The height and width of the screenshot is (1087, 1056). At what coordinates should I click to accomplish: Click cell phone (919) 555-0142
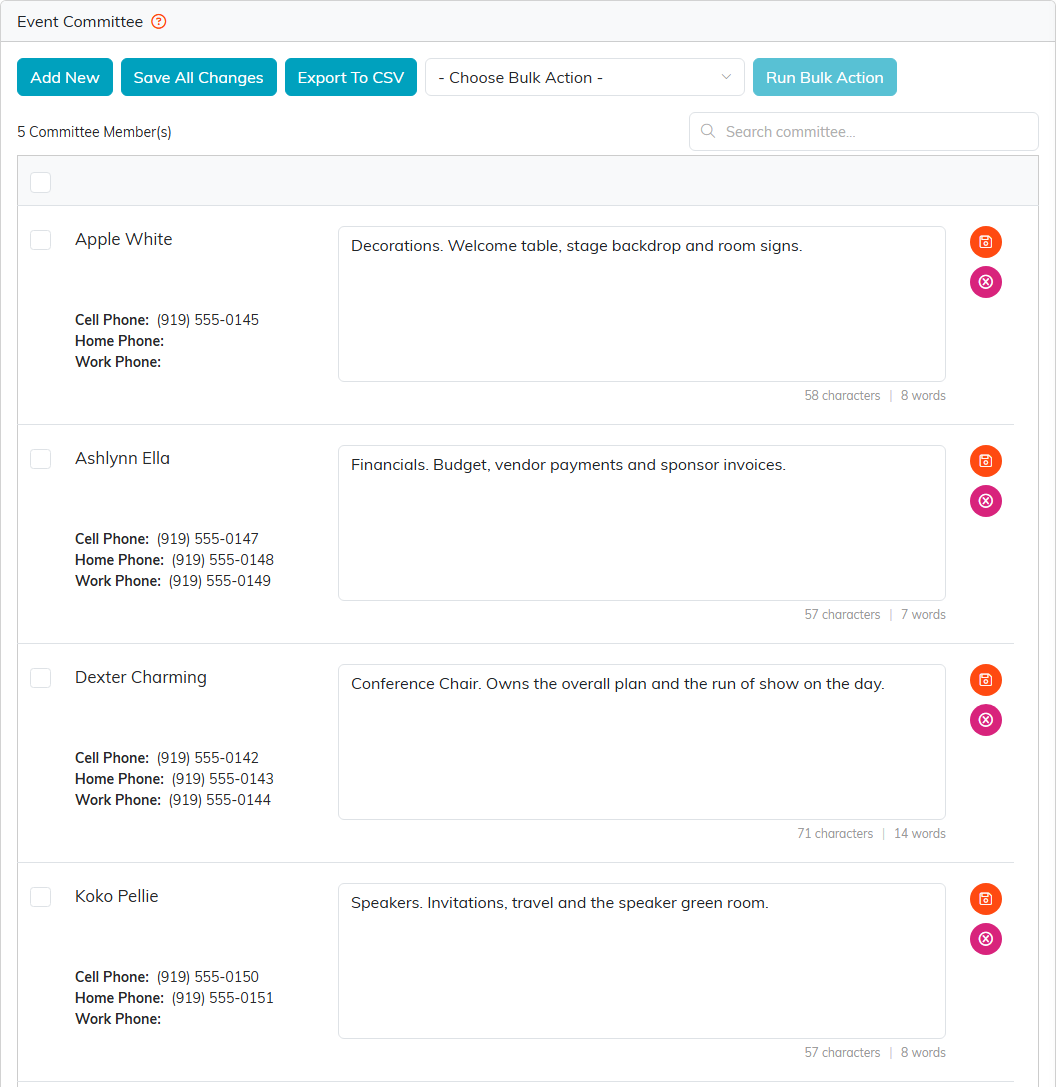[x=207, y=758]
